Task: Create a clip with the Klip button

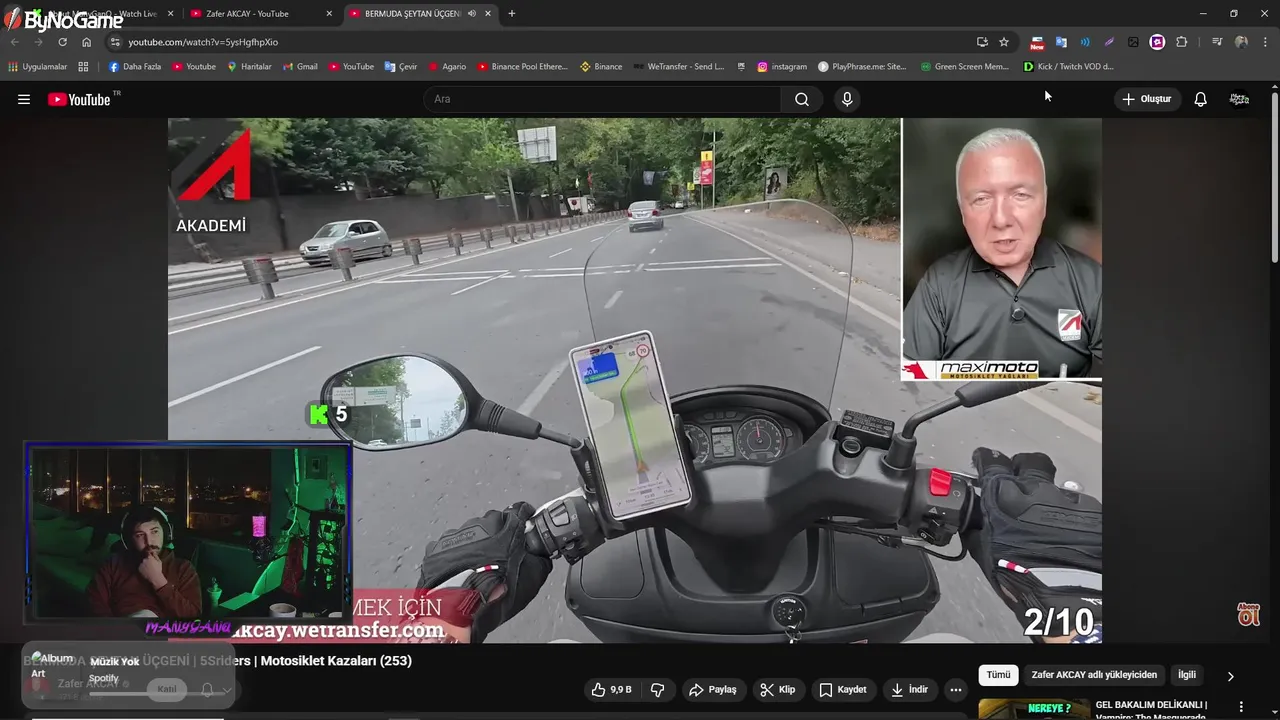Action: 777,690
